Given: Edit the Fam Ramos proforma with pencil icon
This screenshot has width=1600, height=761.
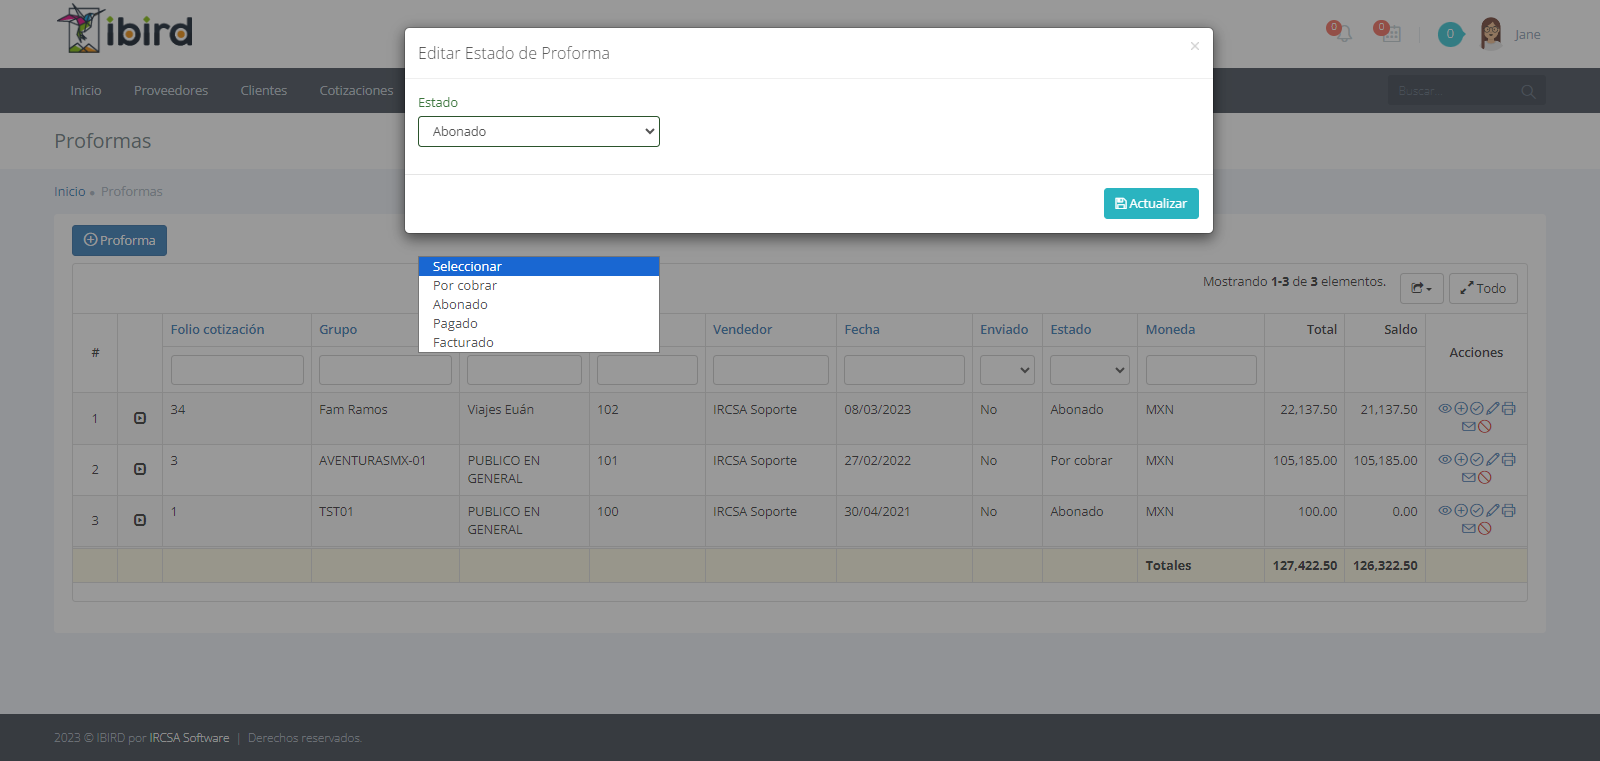Looking at the screenshot, I should pos(1493,408).
